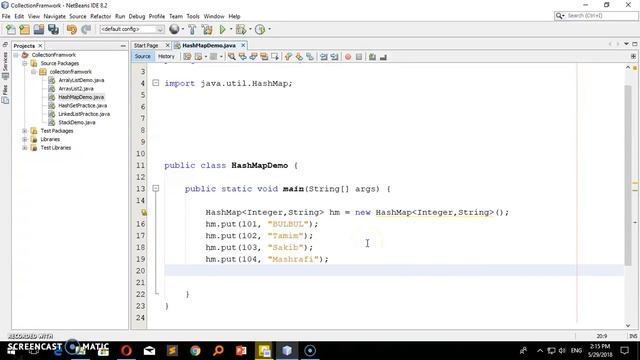Screen dimensions: 640x360
Task: Click the Search input field
Action: click(x=602, y=16)
